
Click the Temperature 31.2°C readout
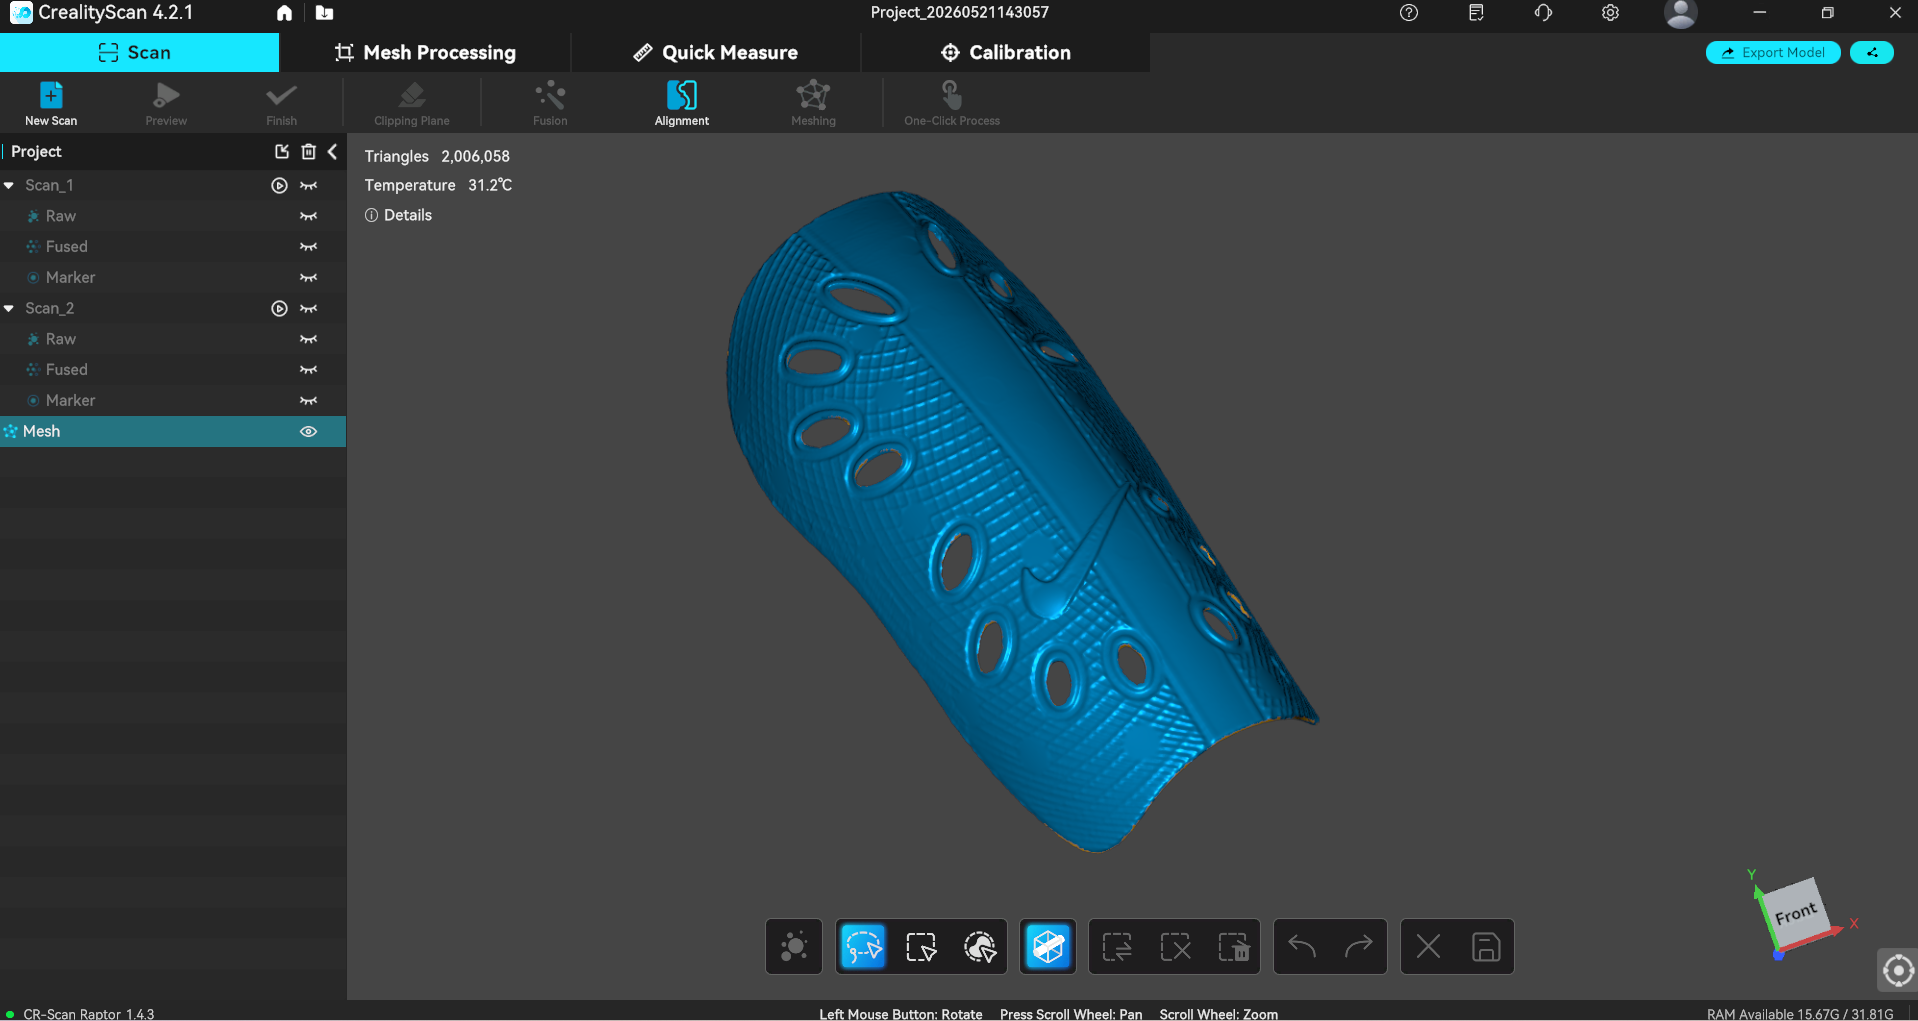pos(438,186)
